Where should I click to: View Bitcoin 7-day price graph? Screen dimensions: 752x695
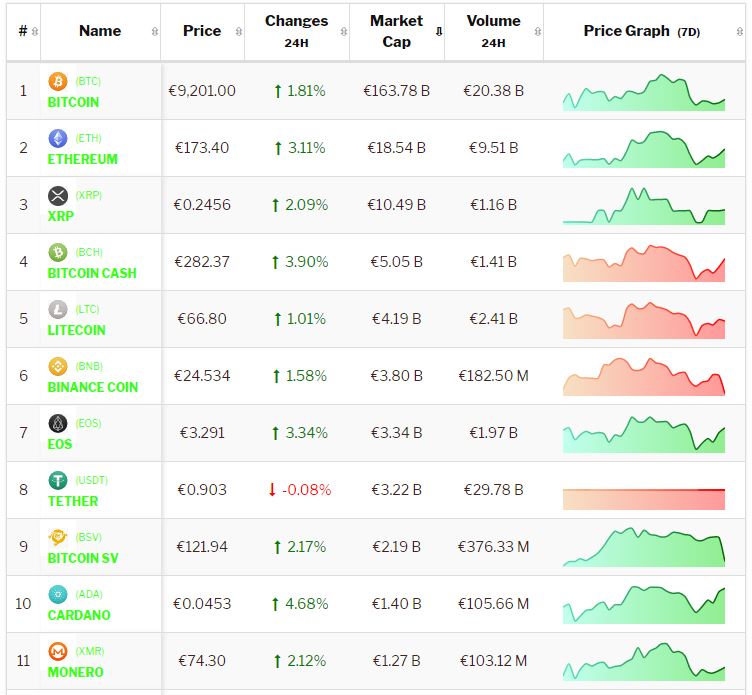click(644, 91)
